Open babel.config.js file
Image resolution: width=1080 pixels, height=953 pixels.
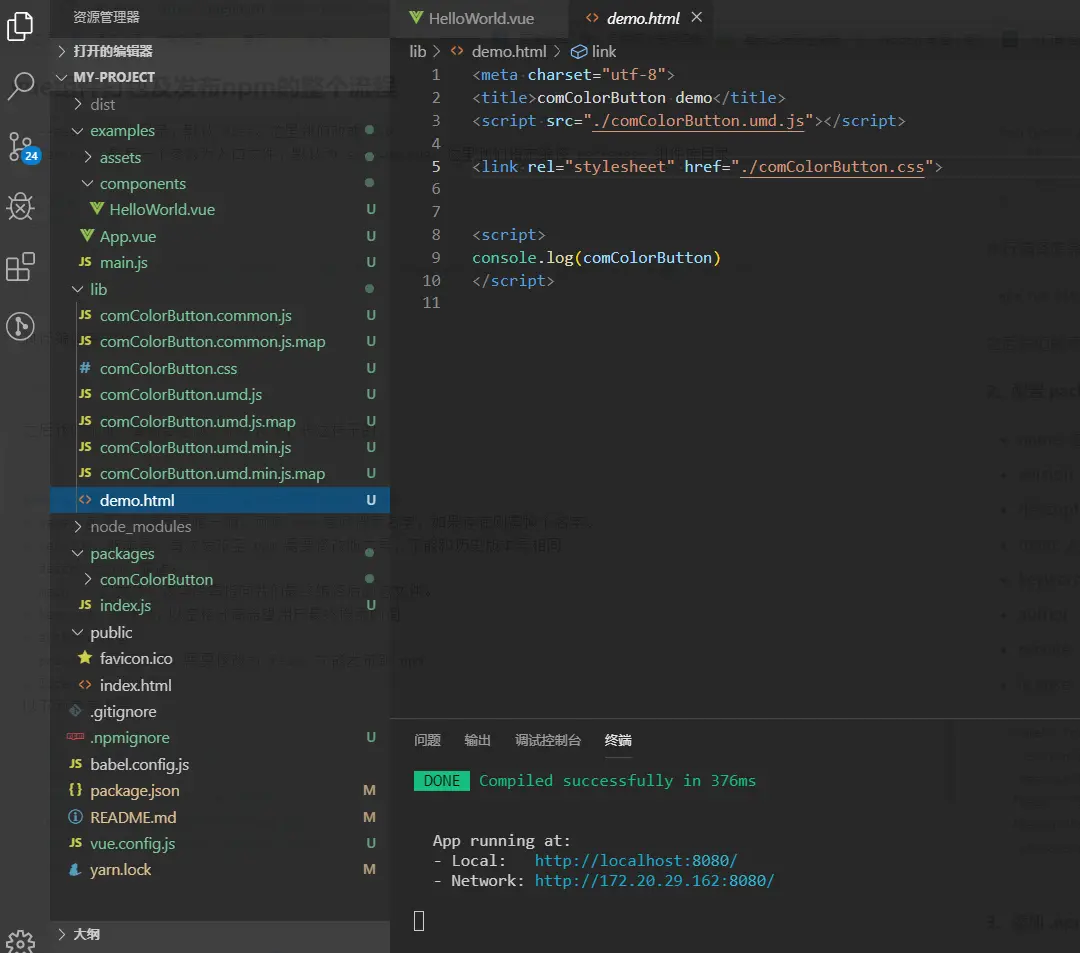pos(220,764)
